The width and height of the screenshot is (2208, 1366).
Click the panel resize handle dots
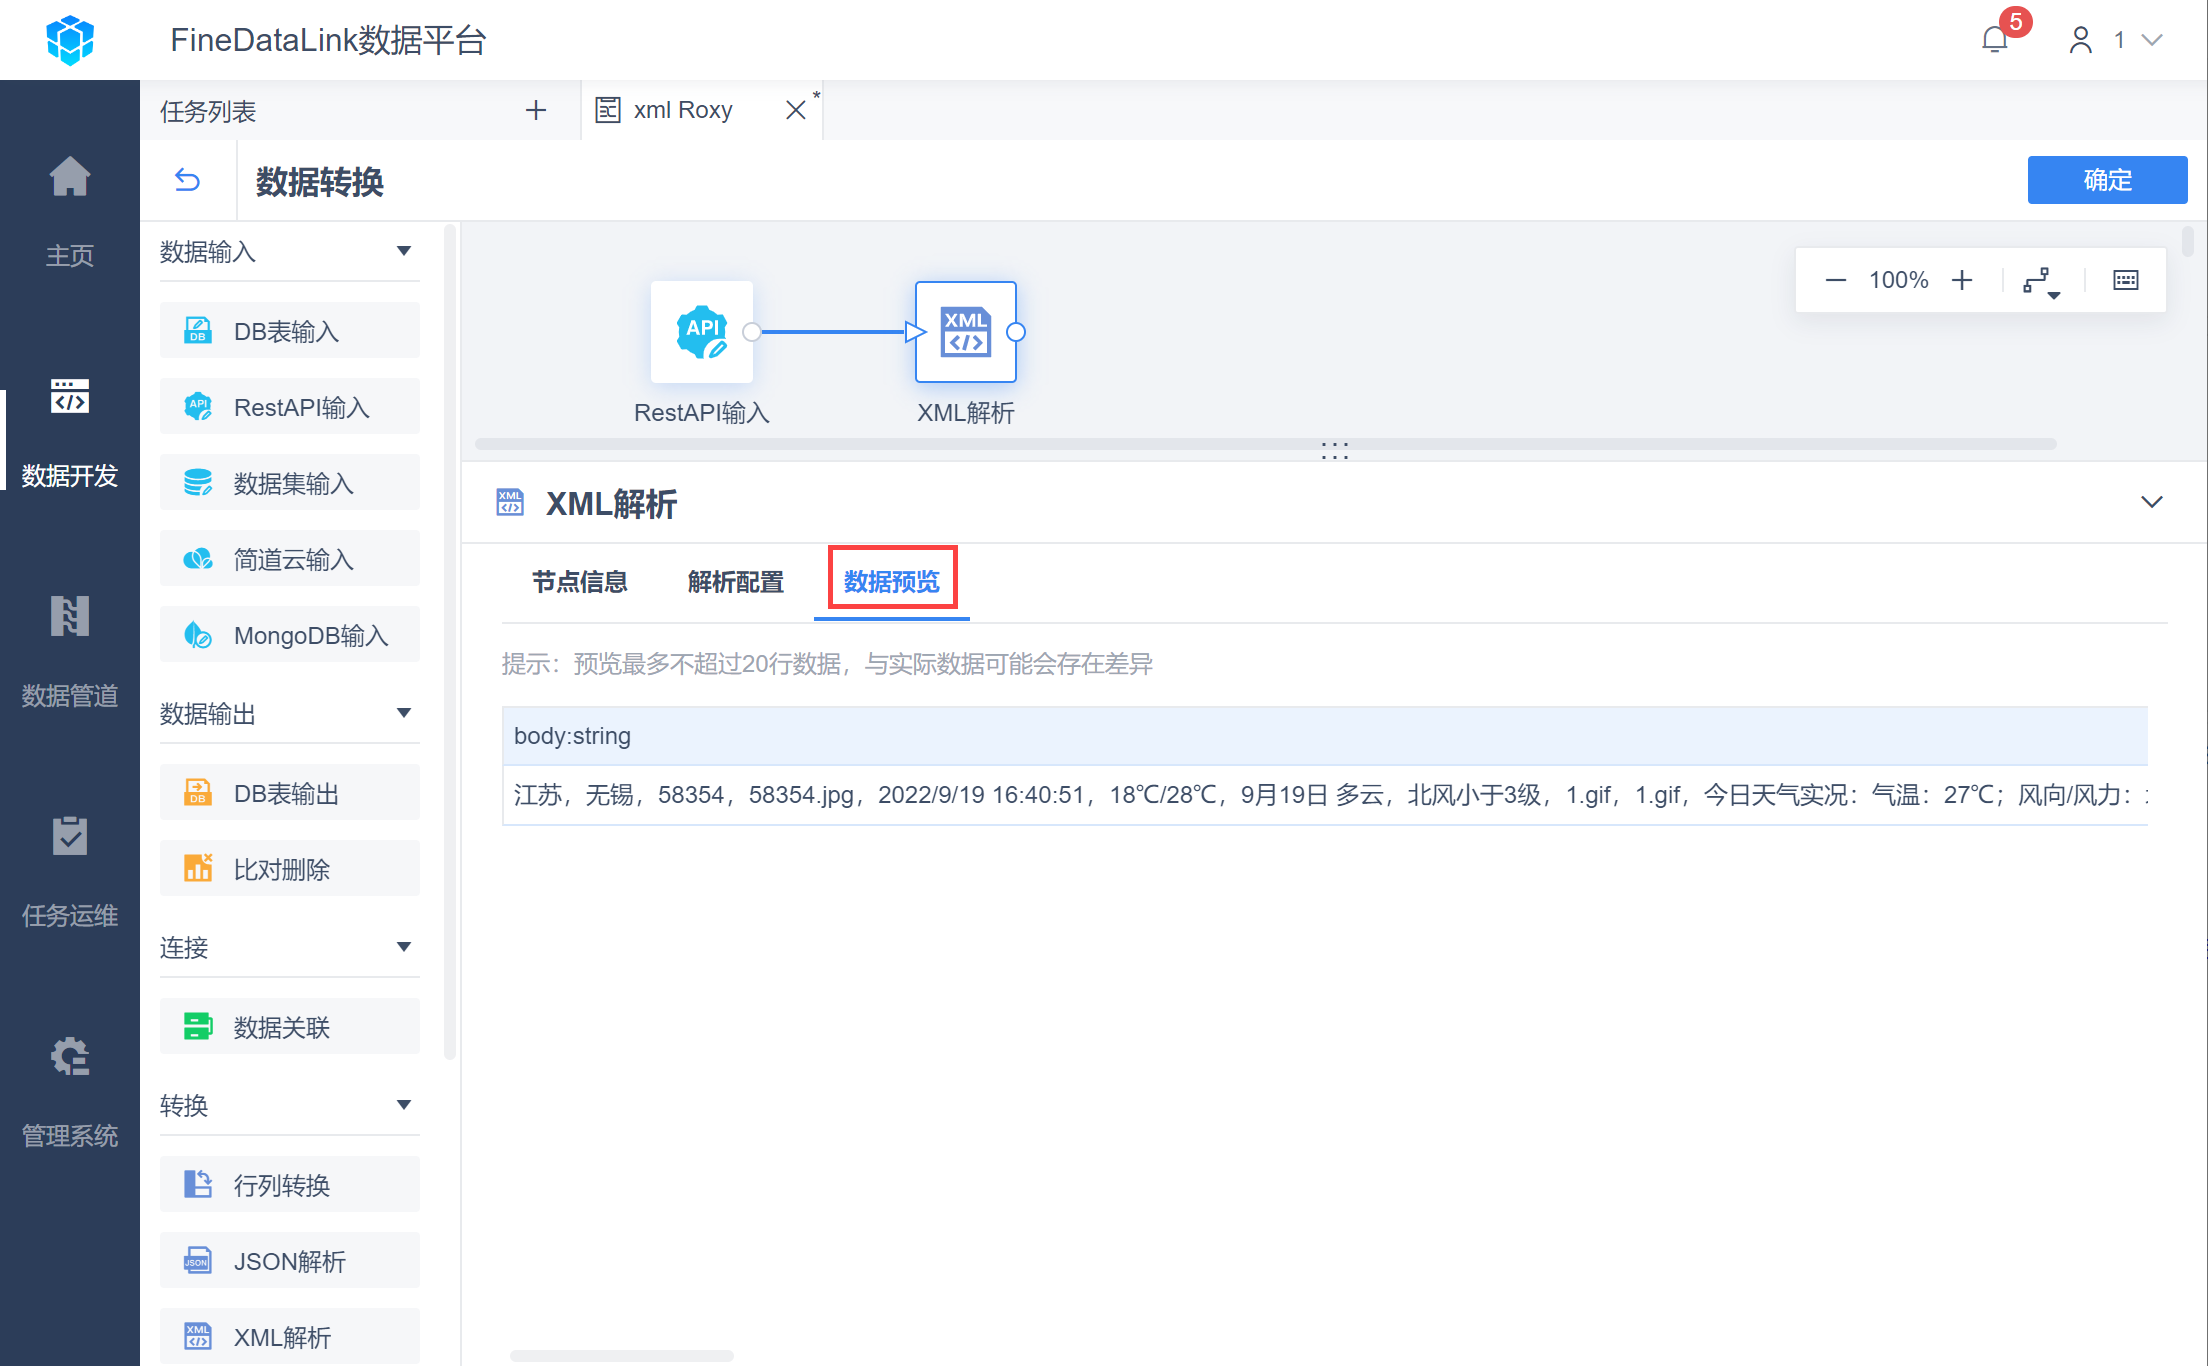click(1335, 451)
